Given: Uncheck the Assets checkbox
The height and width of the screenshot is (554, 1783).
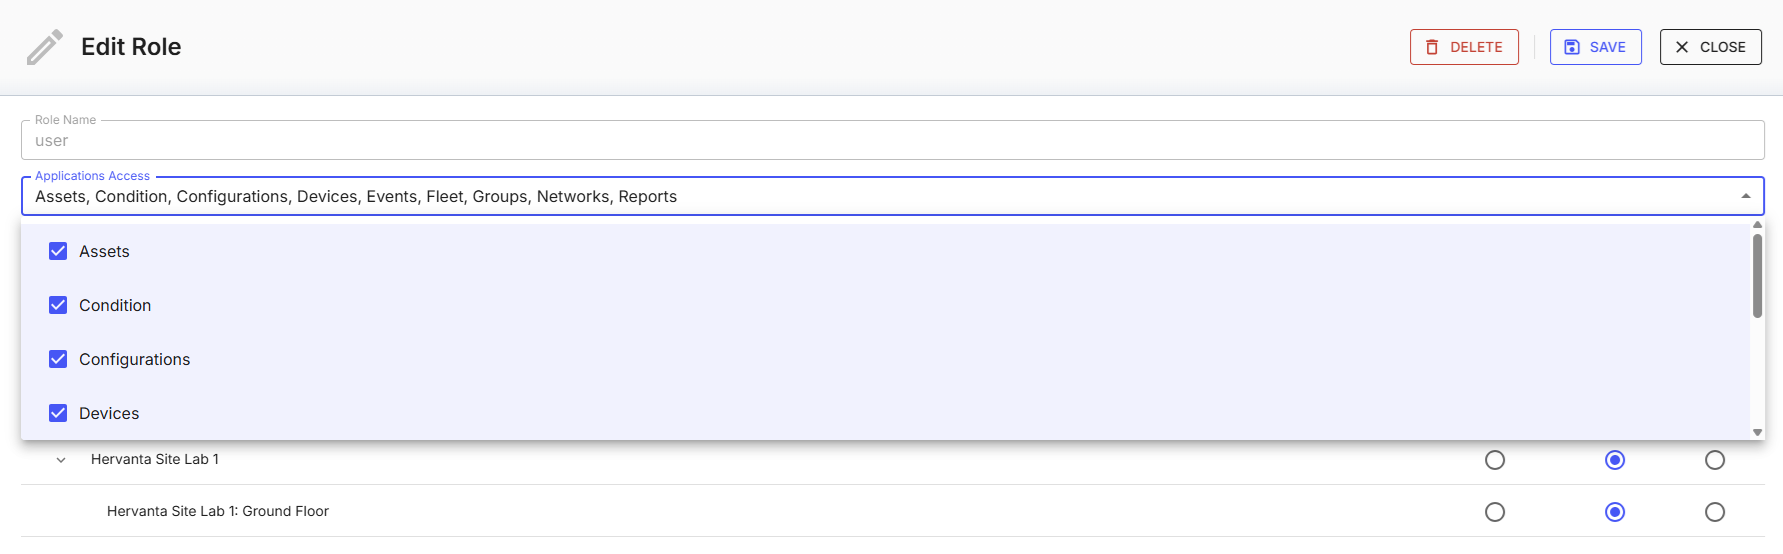Looking at the screenshot, I should pos(58,251).
